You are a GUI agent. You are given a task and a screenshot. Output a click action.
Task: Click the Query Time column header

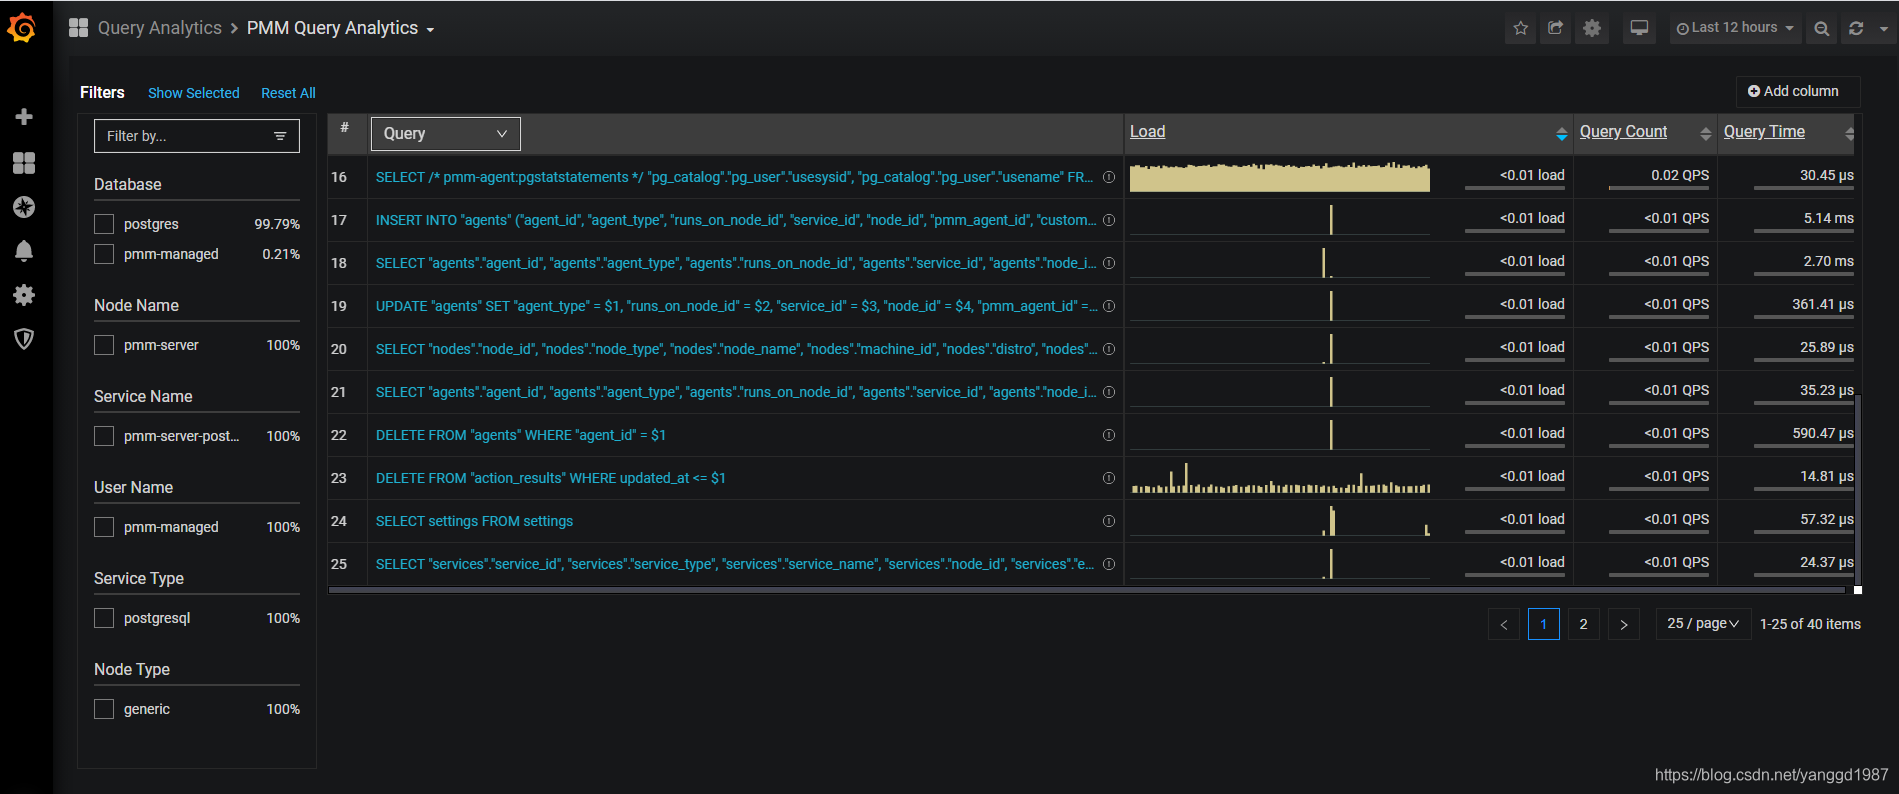(1764, 132)
